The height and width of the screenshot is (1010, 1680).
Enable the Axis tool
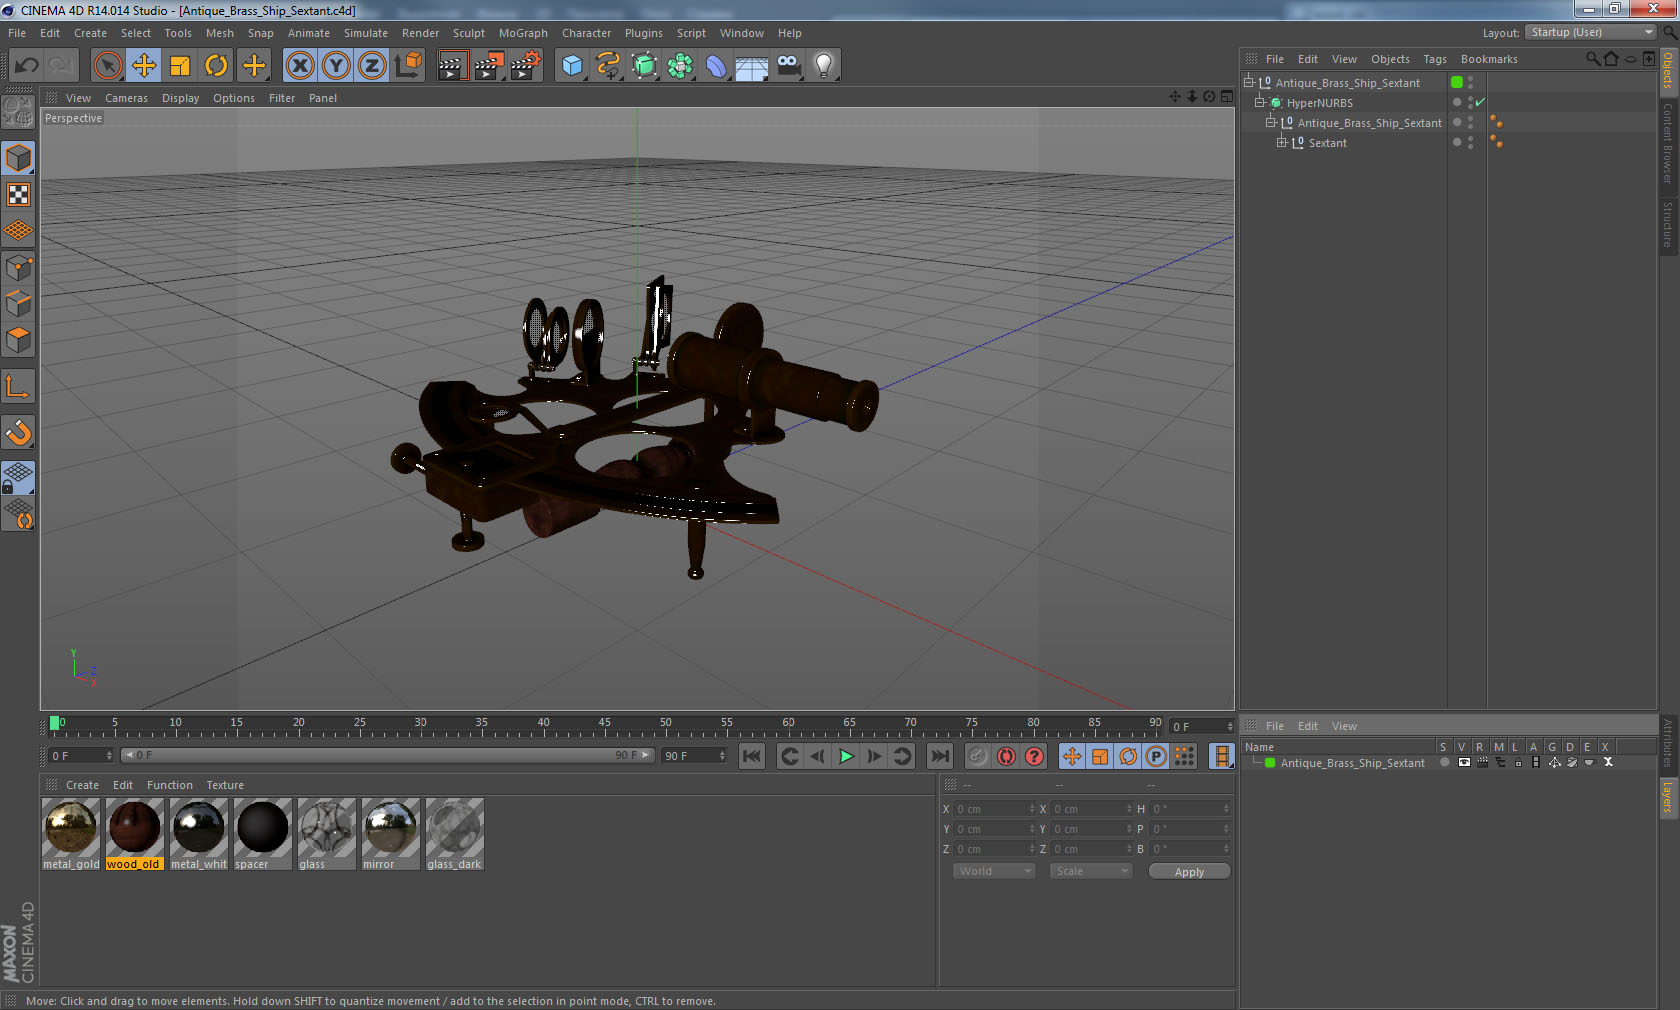[x=19, y=387]
